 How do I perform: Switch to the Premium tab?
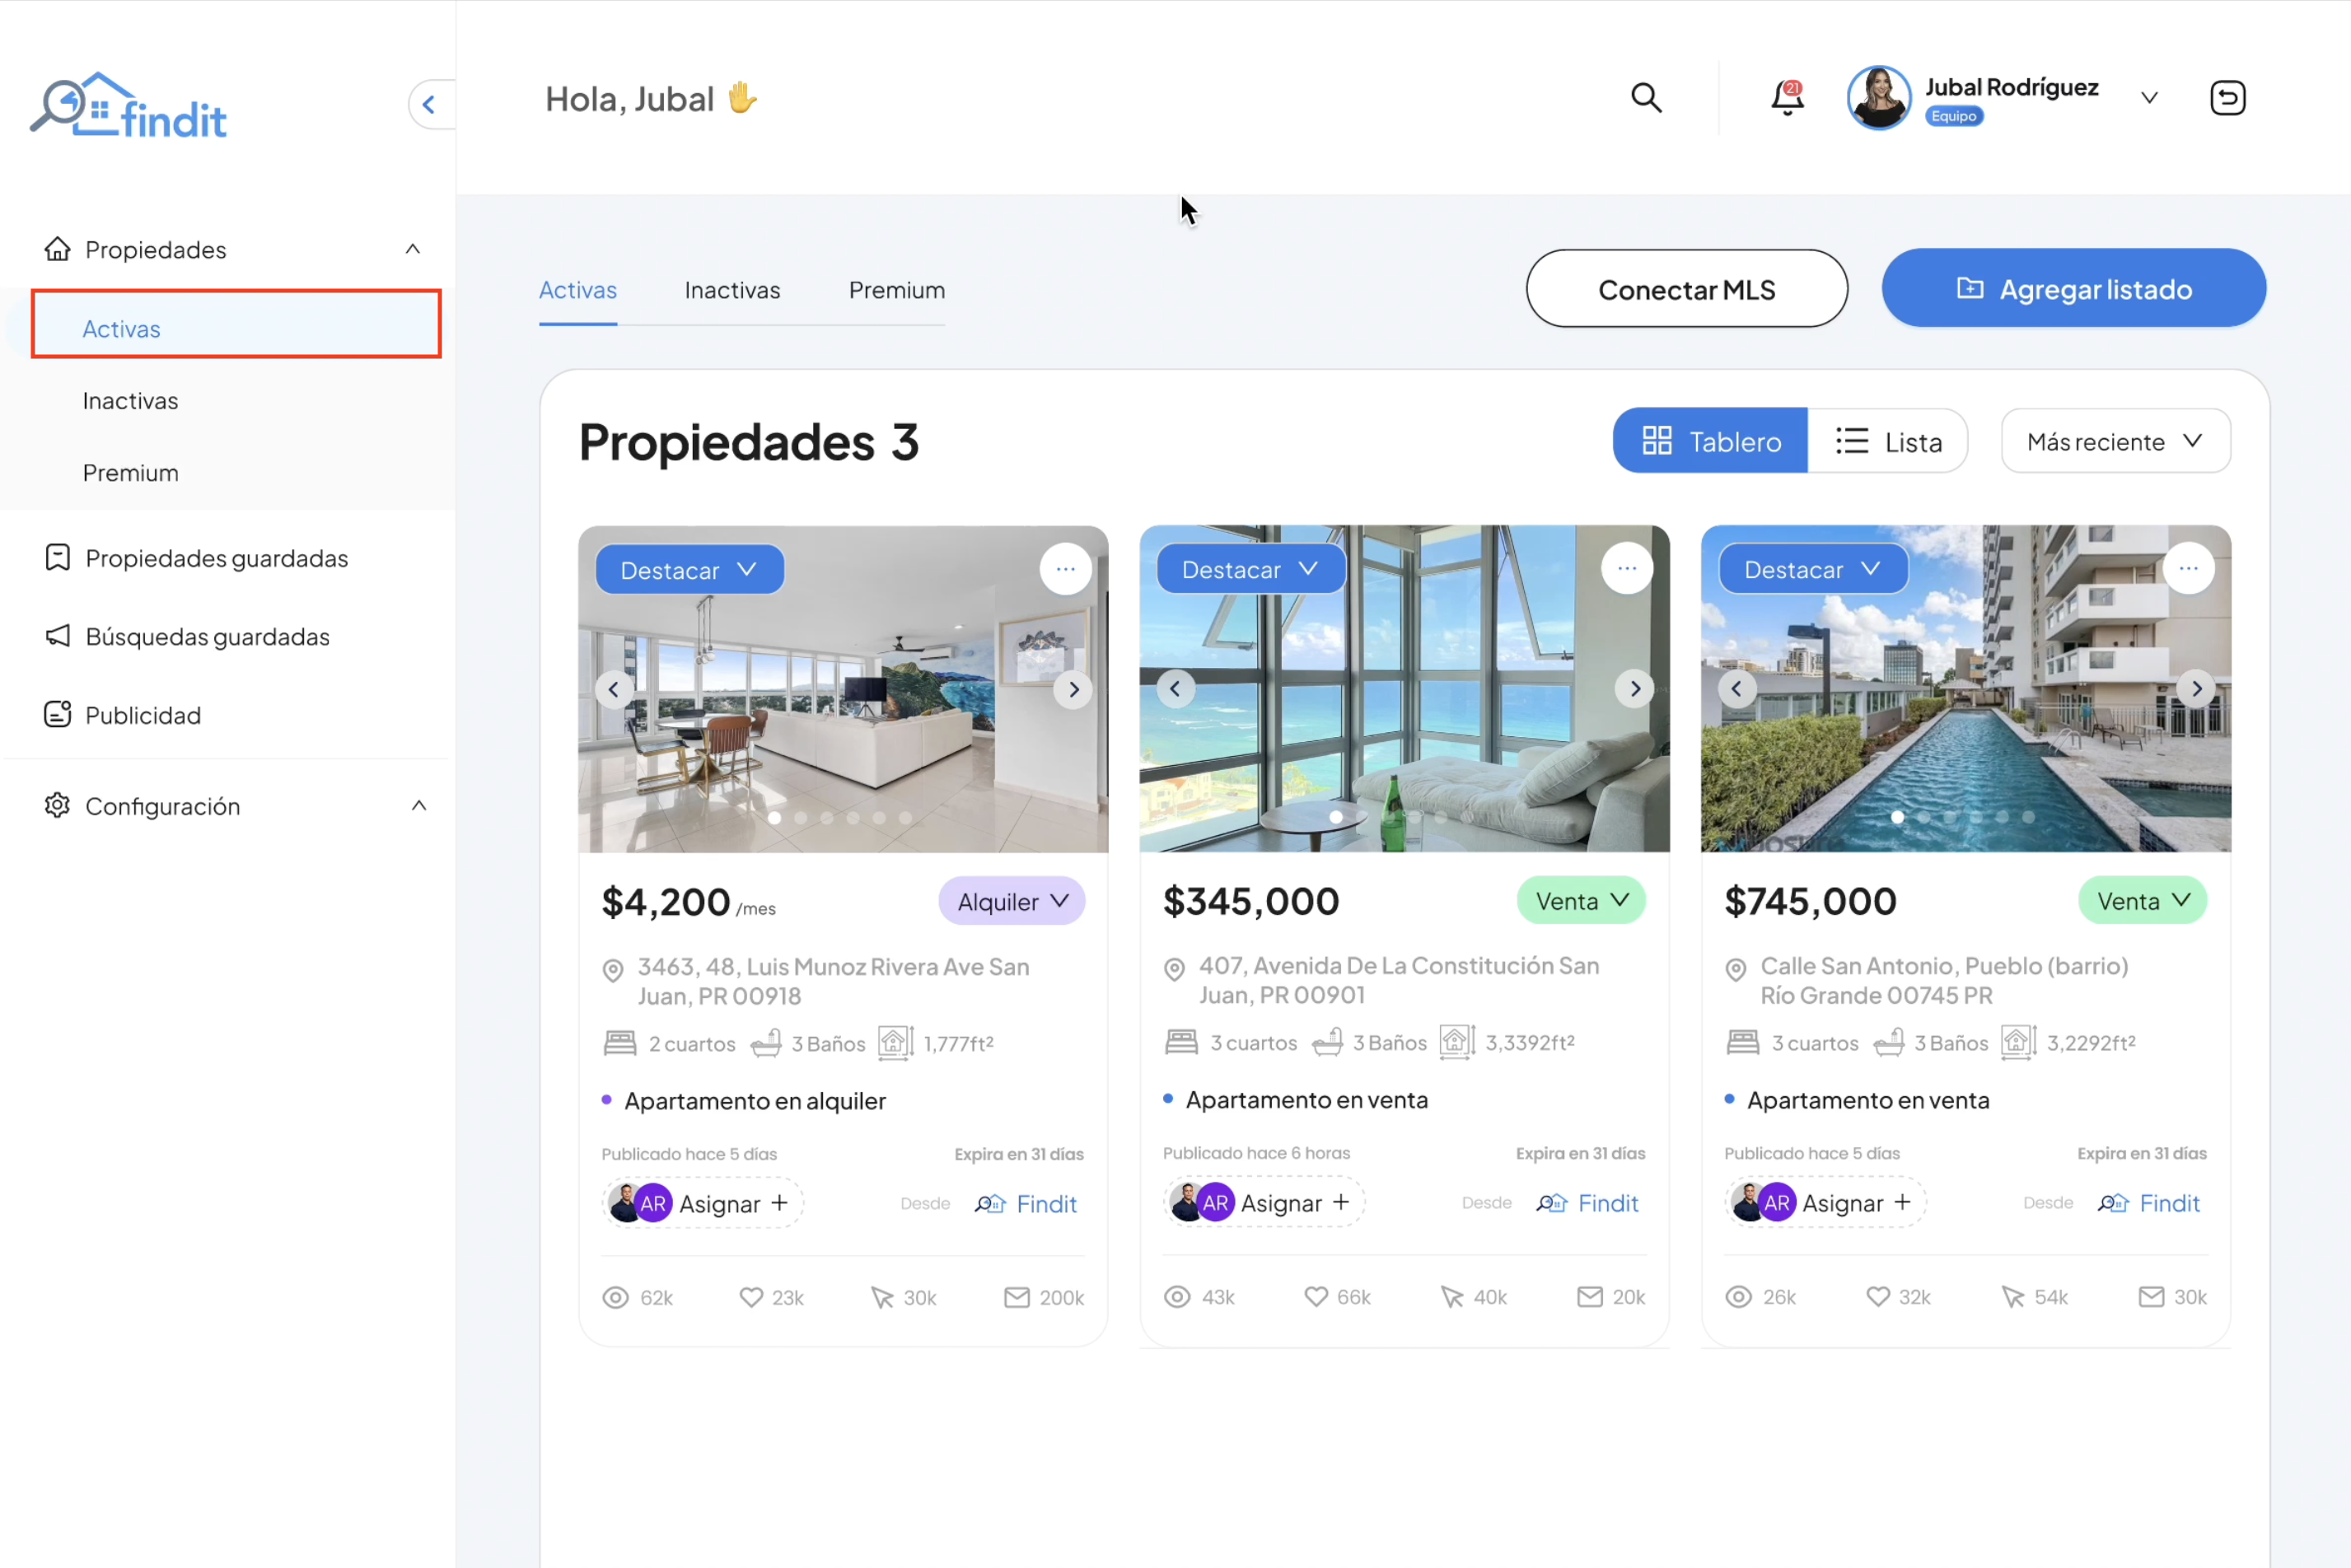pos(896,290)
